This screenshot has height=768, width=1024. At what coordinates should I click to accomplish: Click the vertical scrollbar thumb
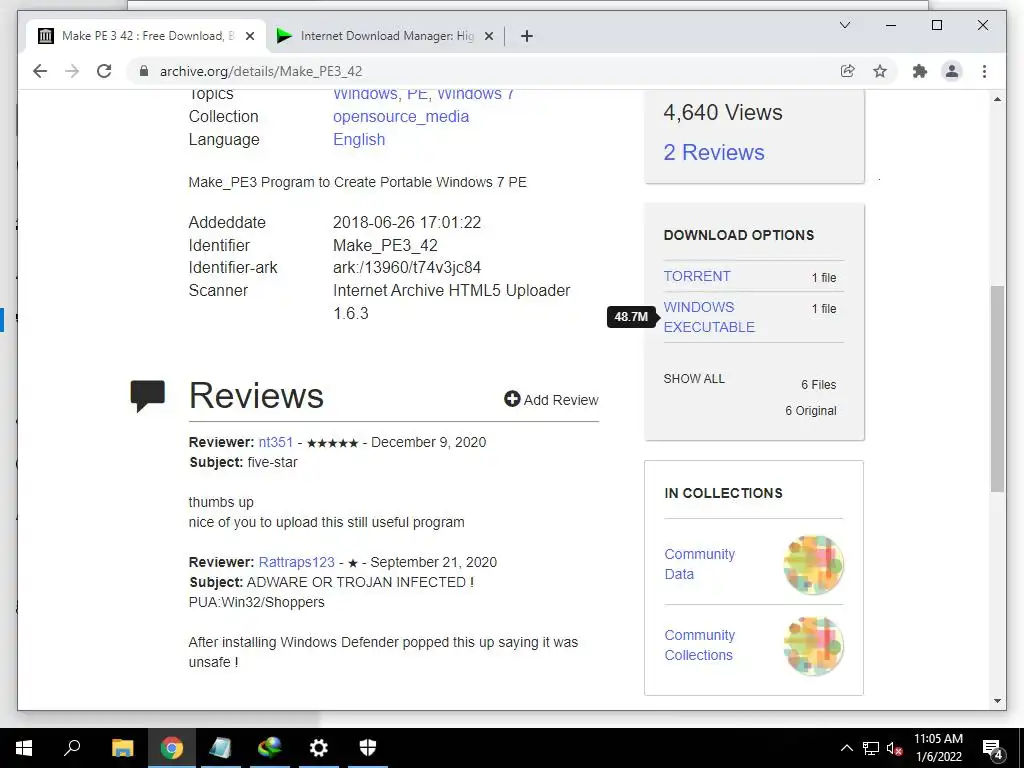click(997, 389)
